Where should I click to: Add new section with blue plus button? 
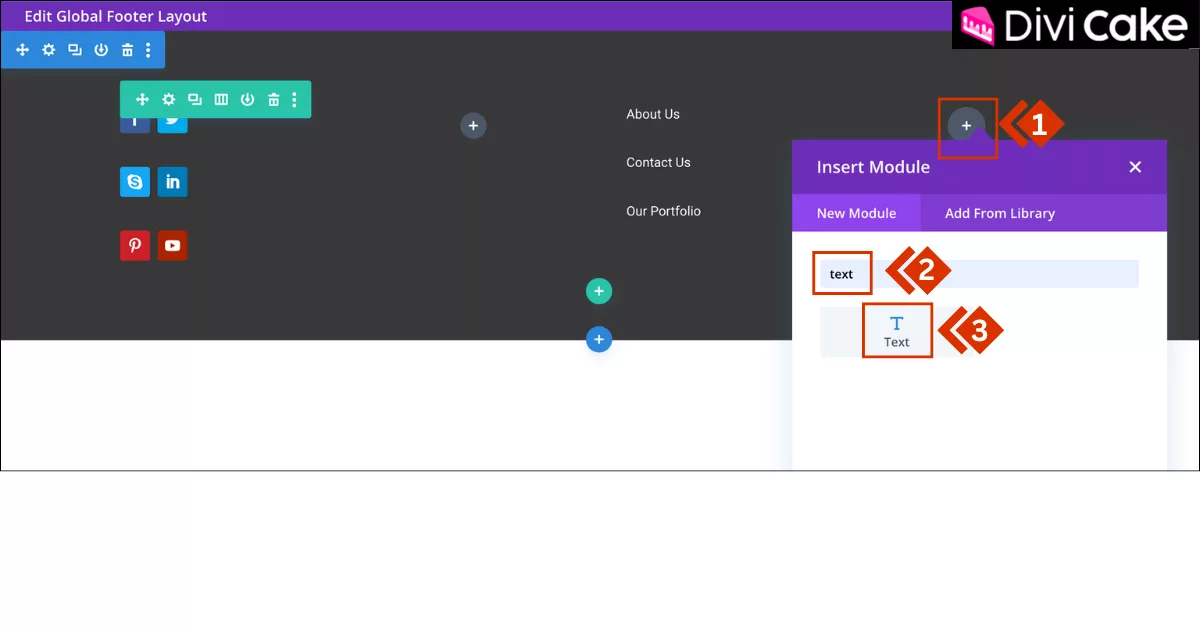pyautogui.click(x=598, y=340)
